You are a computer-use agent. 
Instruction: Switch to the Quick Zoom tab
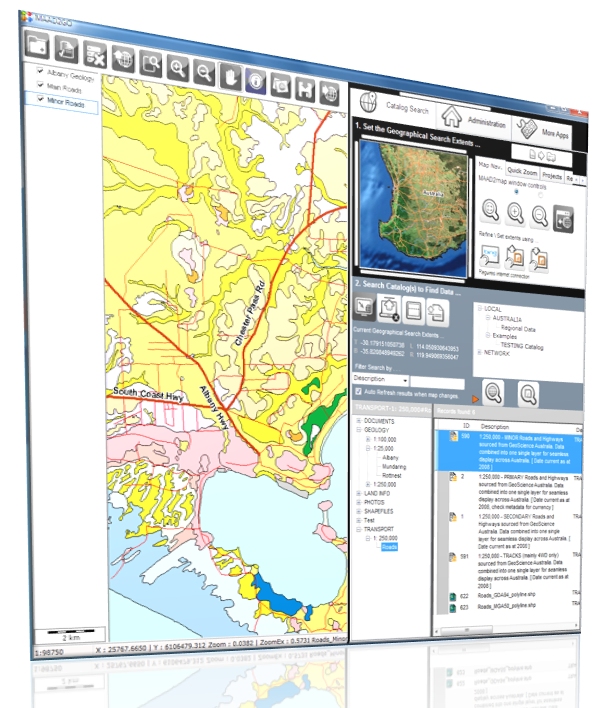pyautogui.click(x=522, y=171)
